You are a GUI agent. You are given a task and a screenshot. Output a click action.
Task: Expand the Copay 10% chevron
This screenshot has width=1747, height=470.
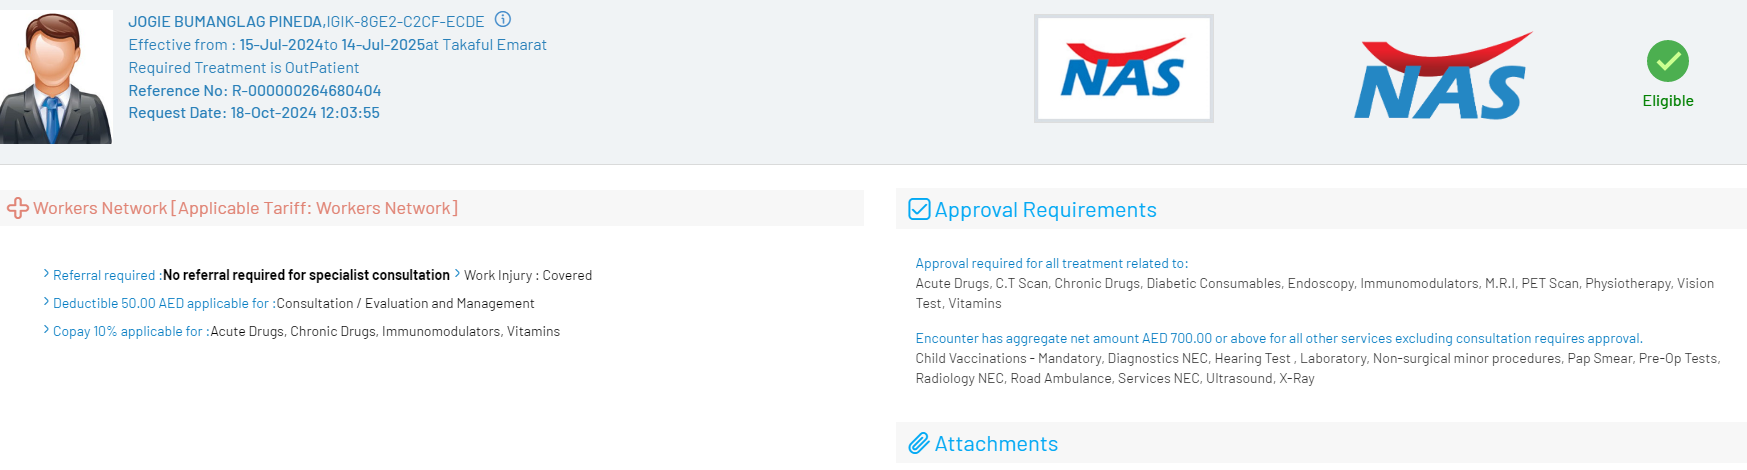point(46,329)
